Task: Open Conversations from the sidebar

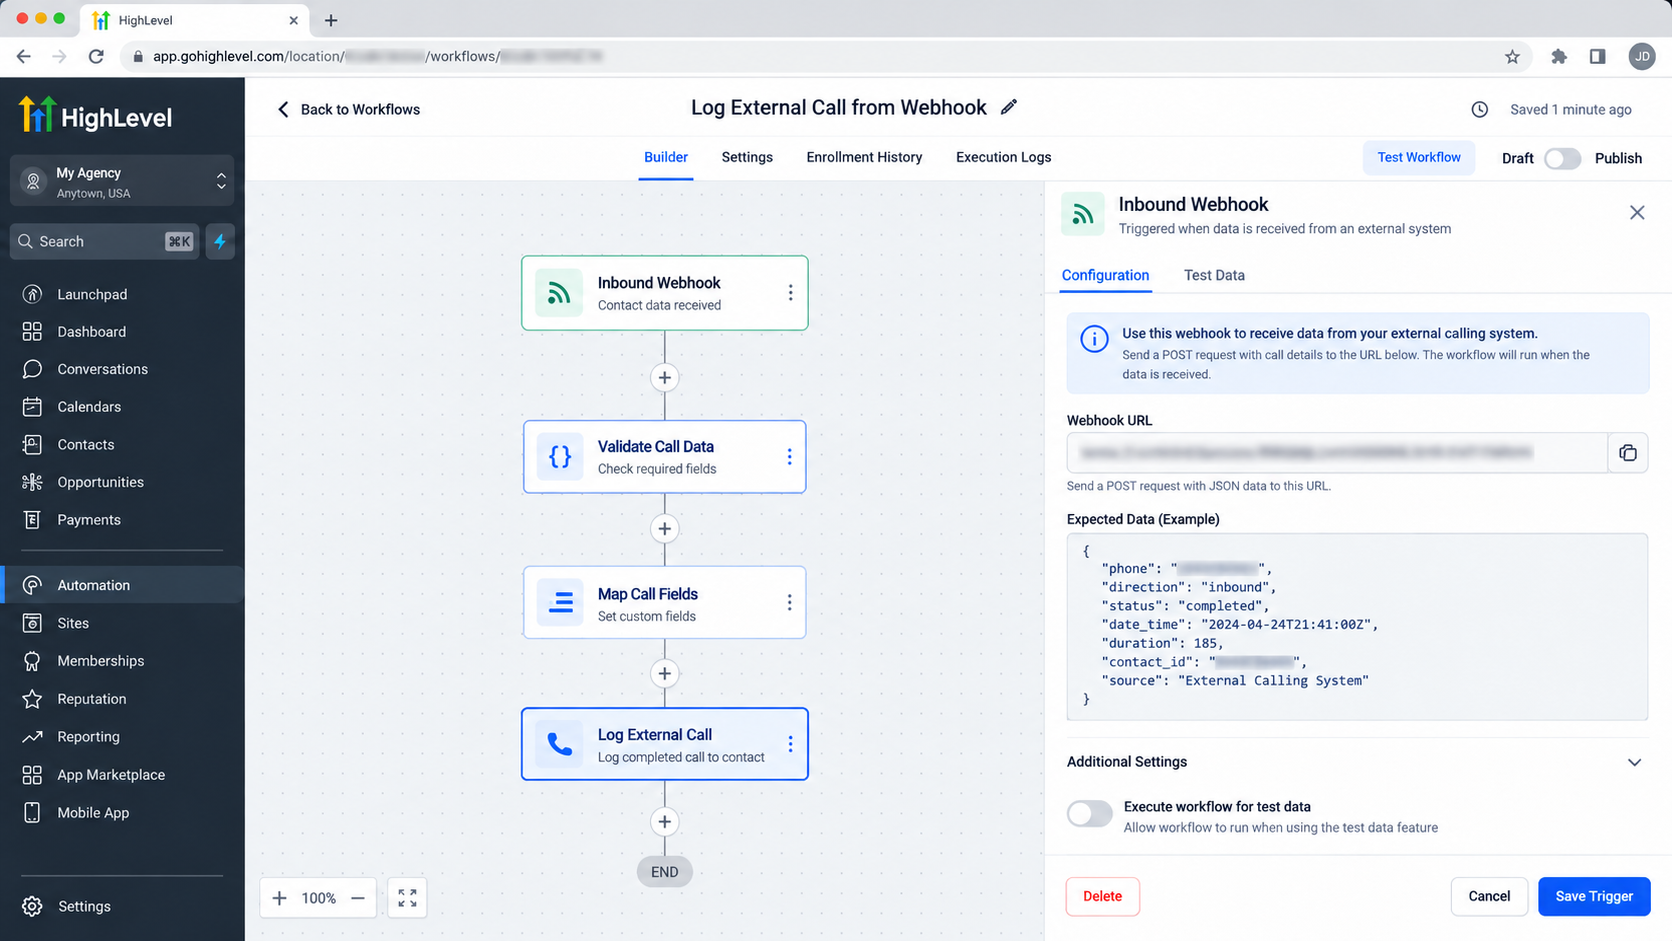Action: point(122,369)
